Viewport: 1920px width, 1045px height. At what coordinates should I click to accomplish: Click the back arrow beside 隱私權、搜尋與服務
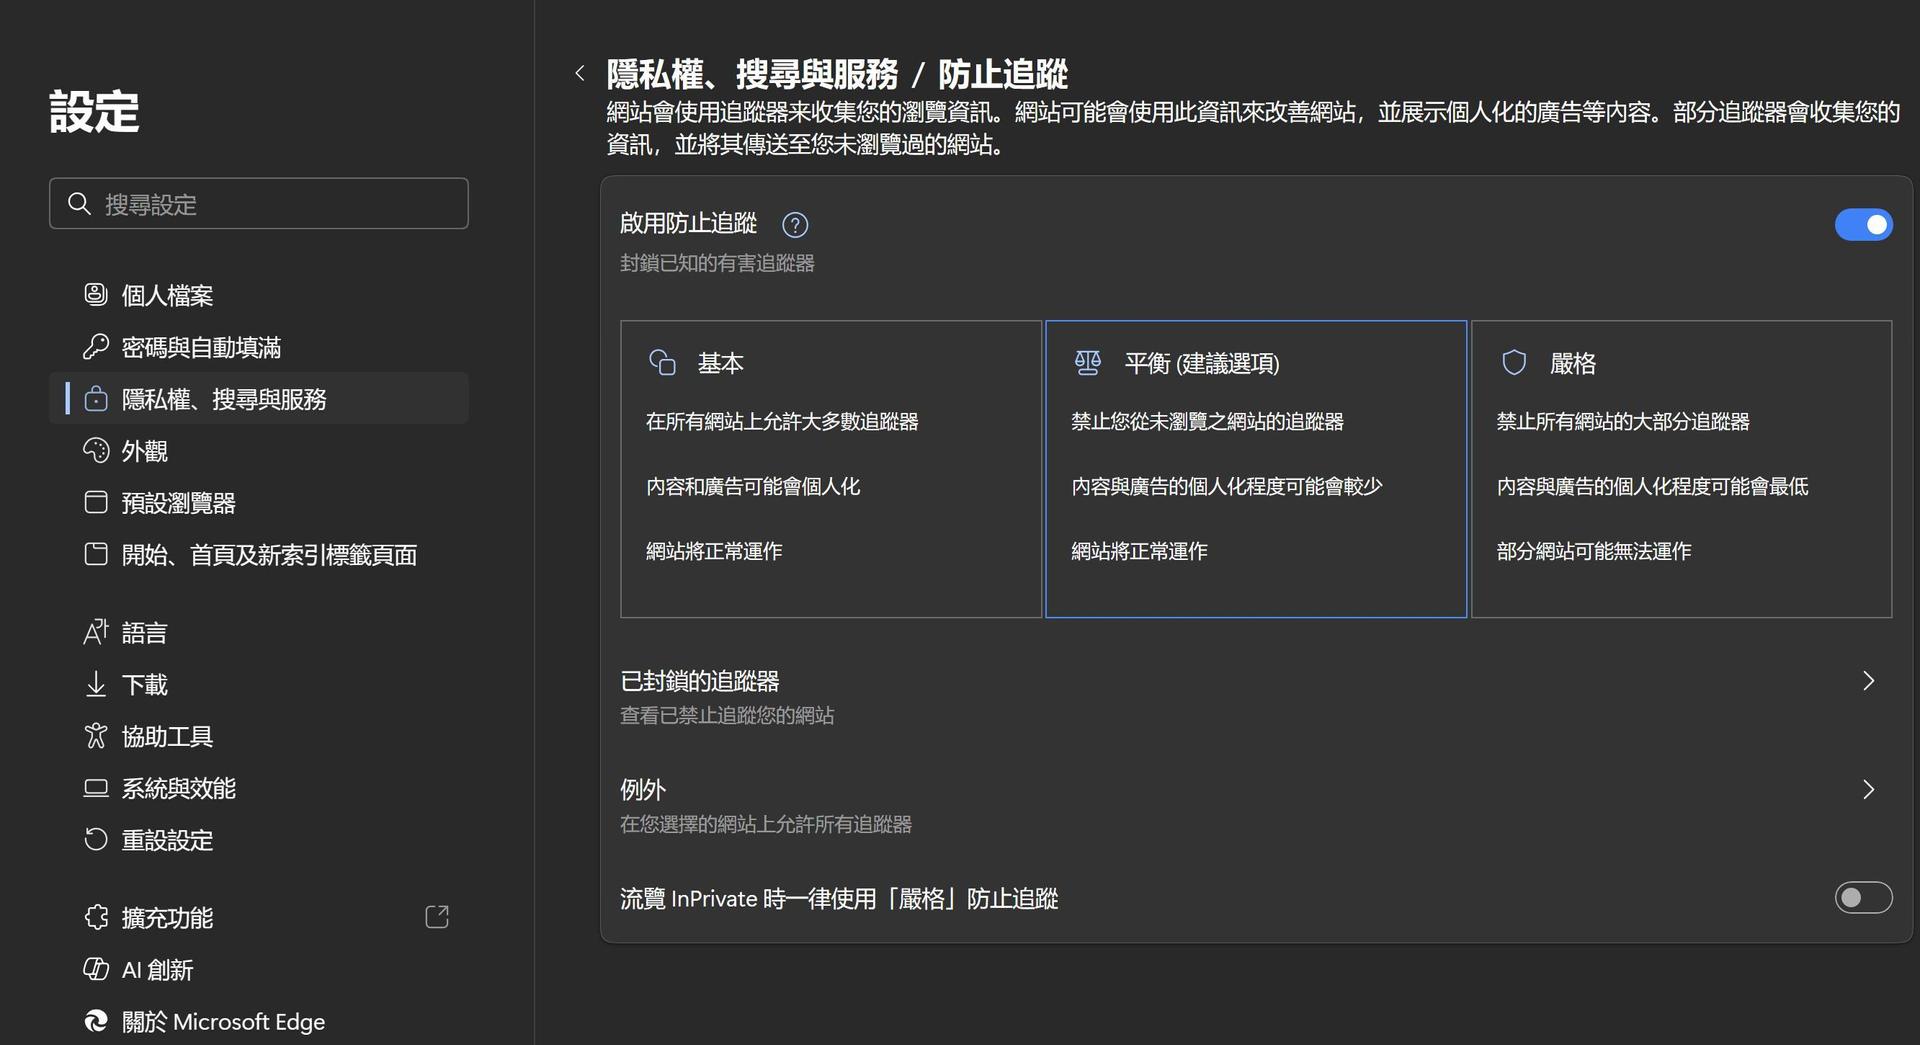coord(580,73)
